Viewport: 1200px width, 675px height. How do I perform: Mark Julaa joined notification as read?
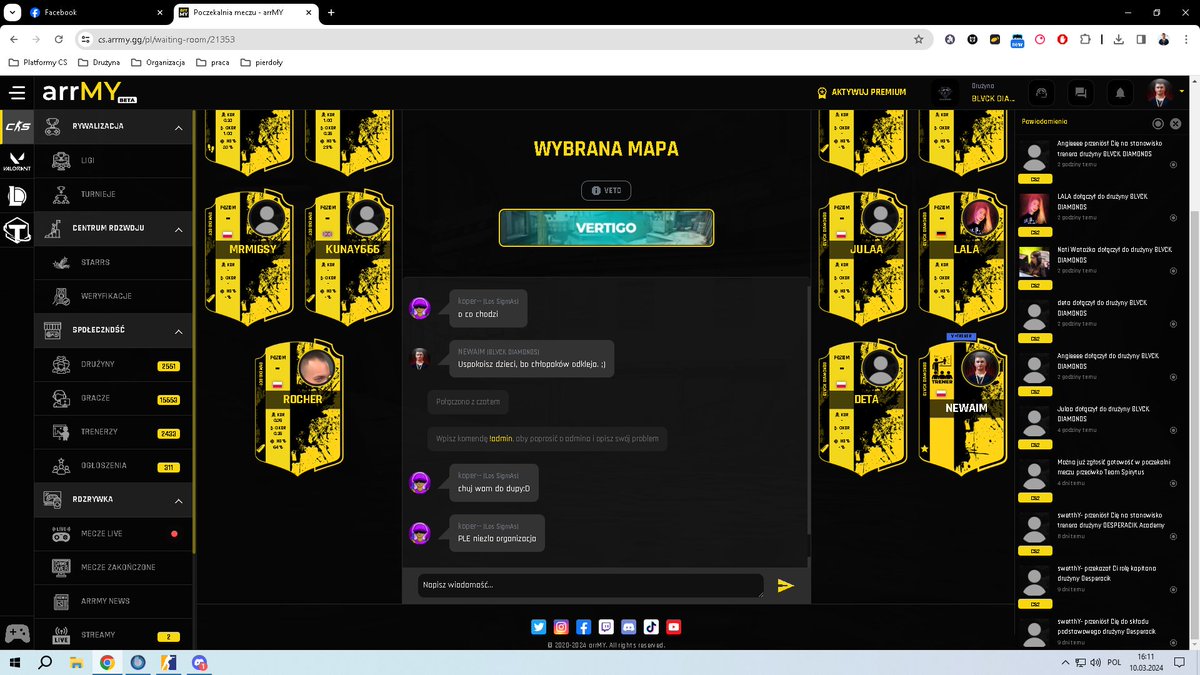(x=1173, y=430)
